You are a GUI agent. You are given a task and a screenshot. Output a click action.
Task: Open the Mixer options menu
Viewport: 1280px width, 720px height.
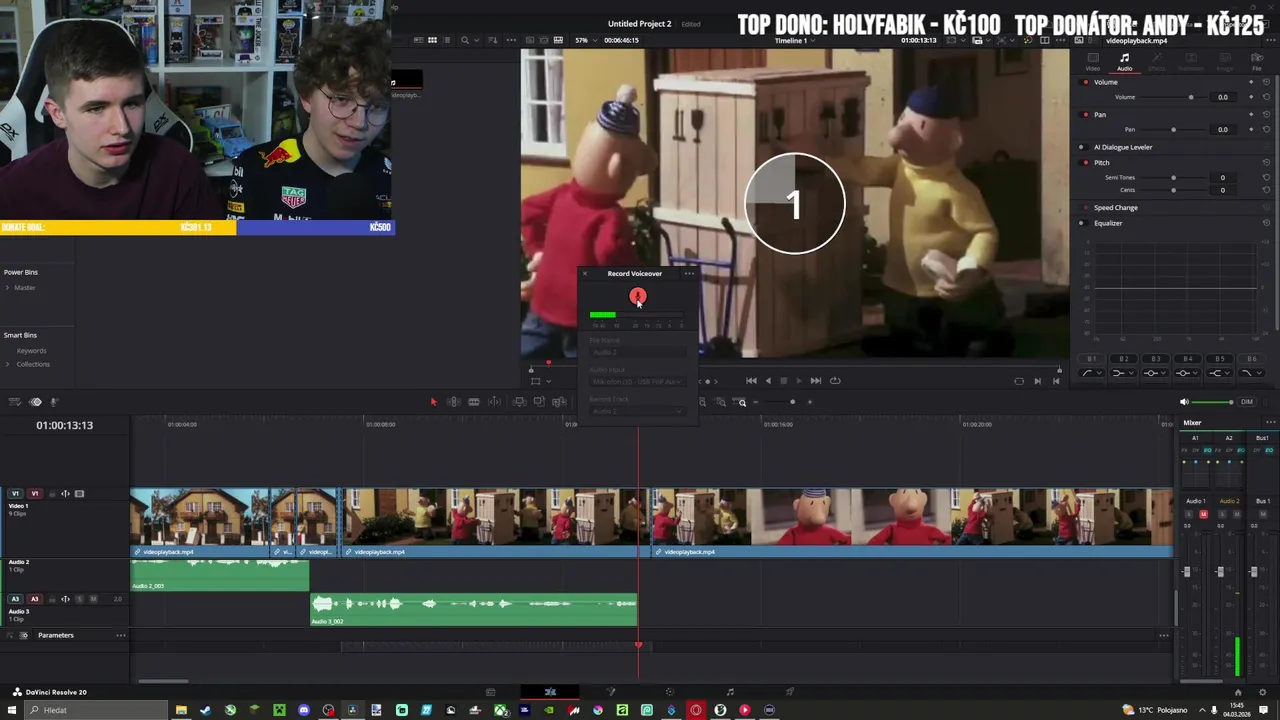point(1270,422)
